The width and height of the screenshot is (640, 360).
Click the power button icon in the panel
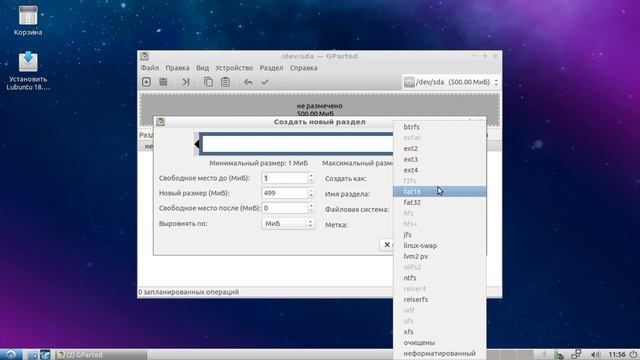pos(633,354)
